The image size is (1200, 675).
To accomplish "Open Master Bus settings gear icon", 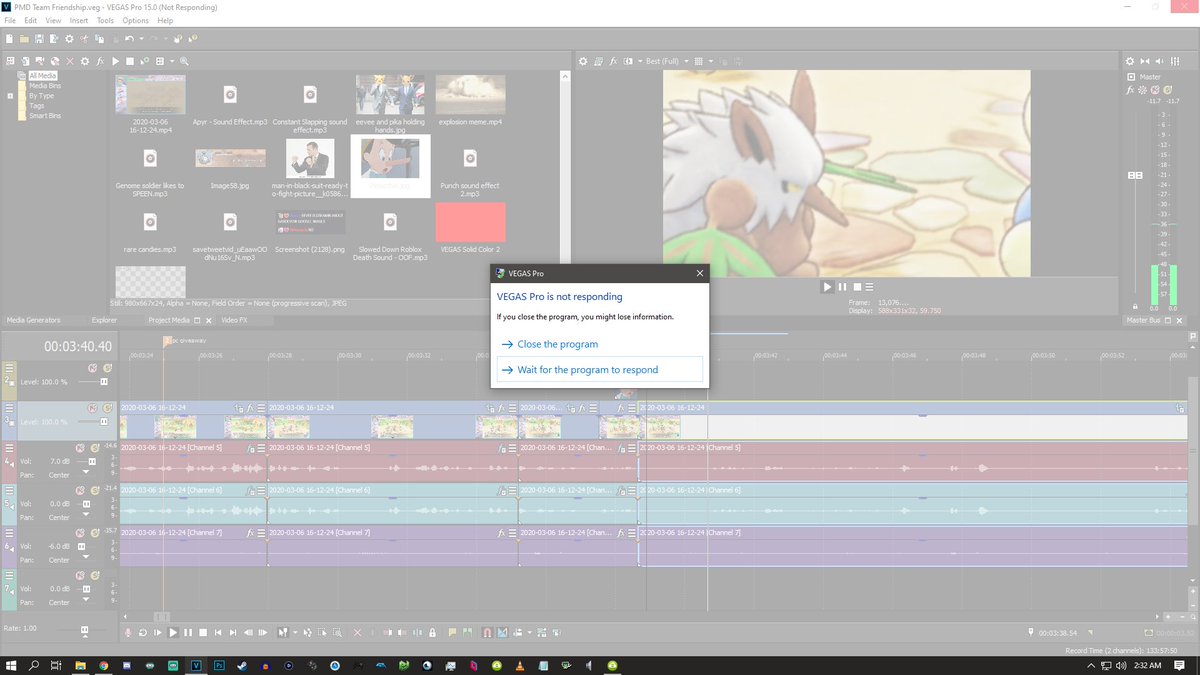I will (1131, 61).
